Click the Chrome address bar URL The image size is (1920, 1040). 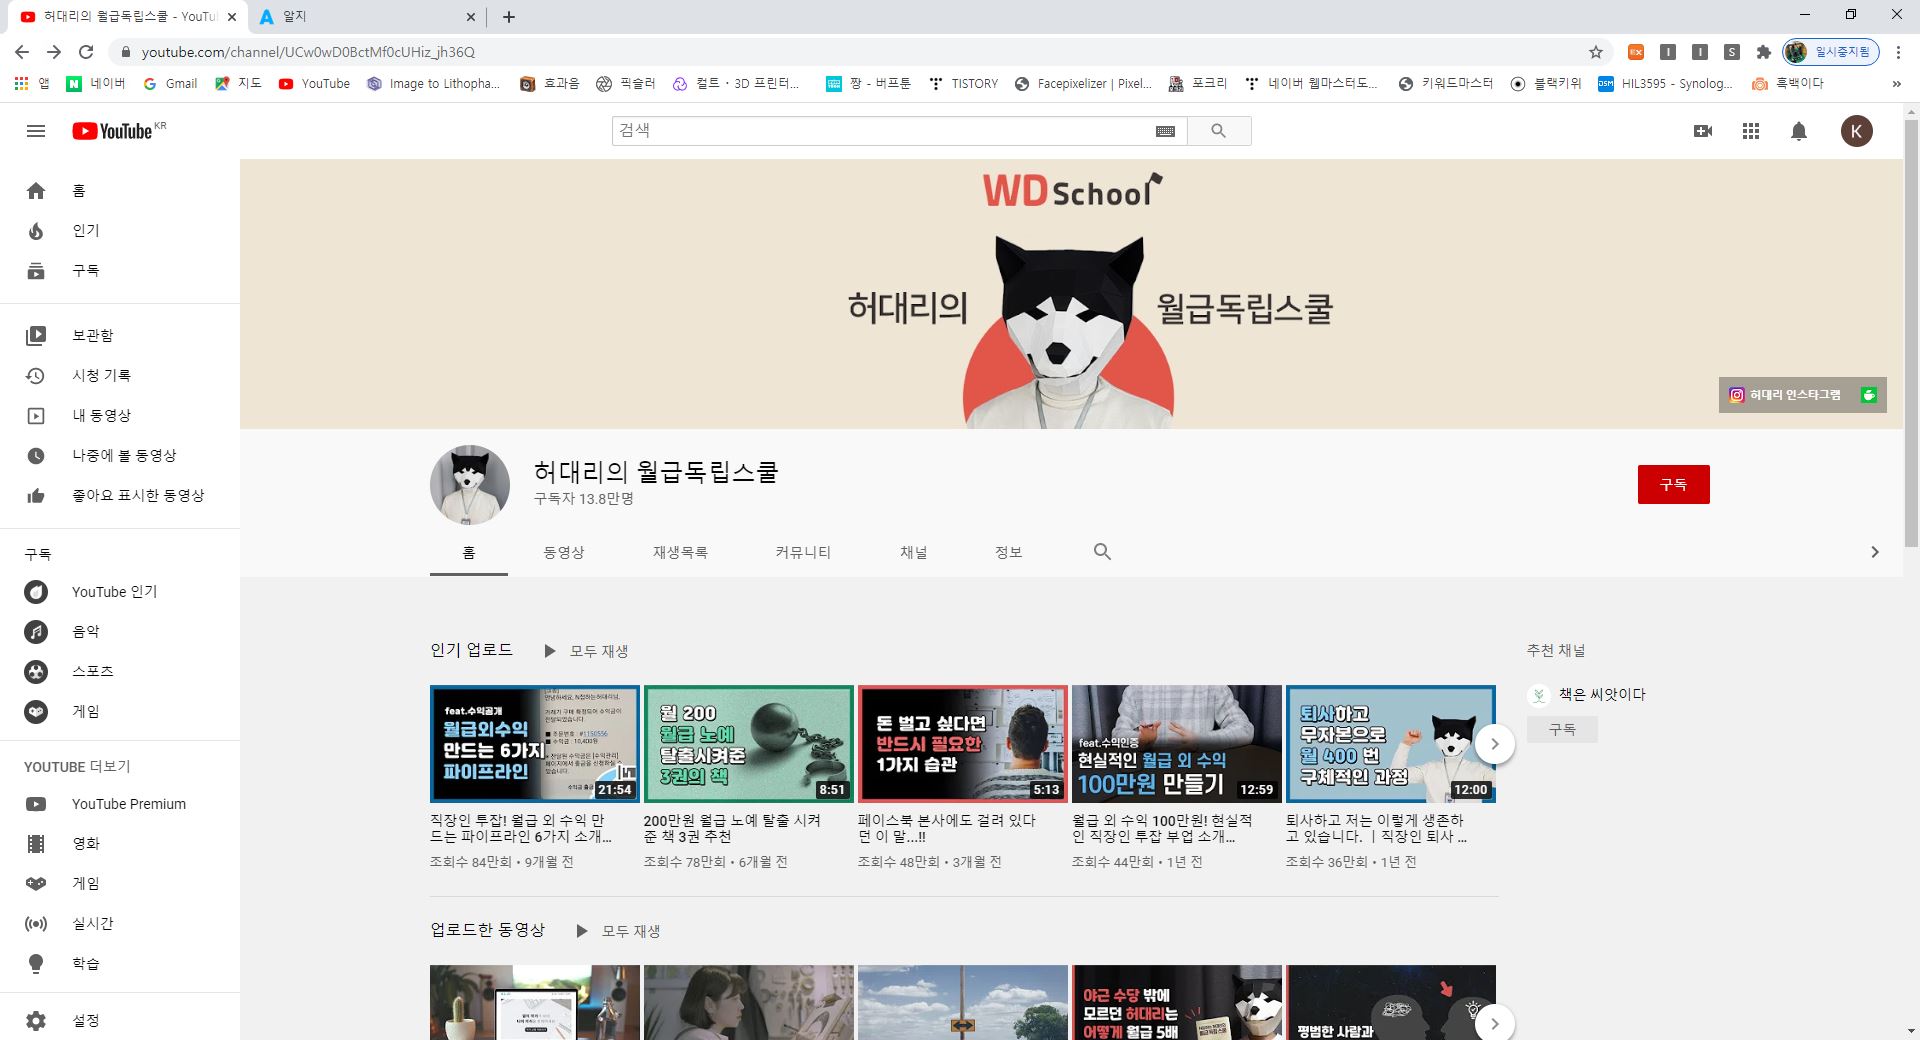point(308,52)
